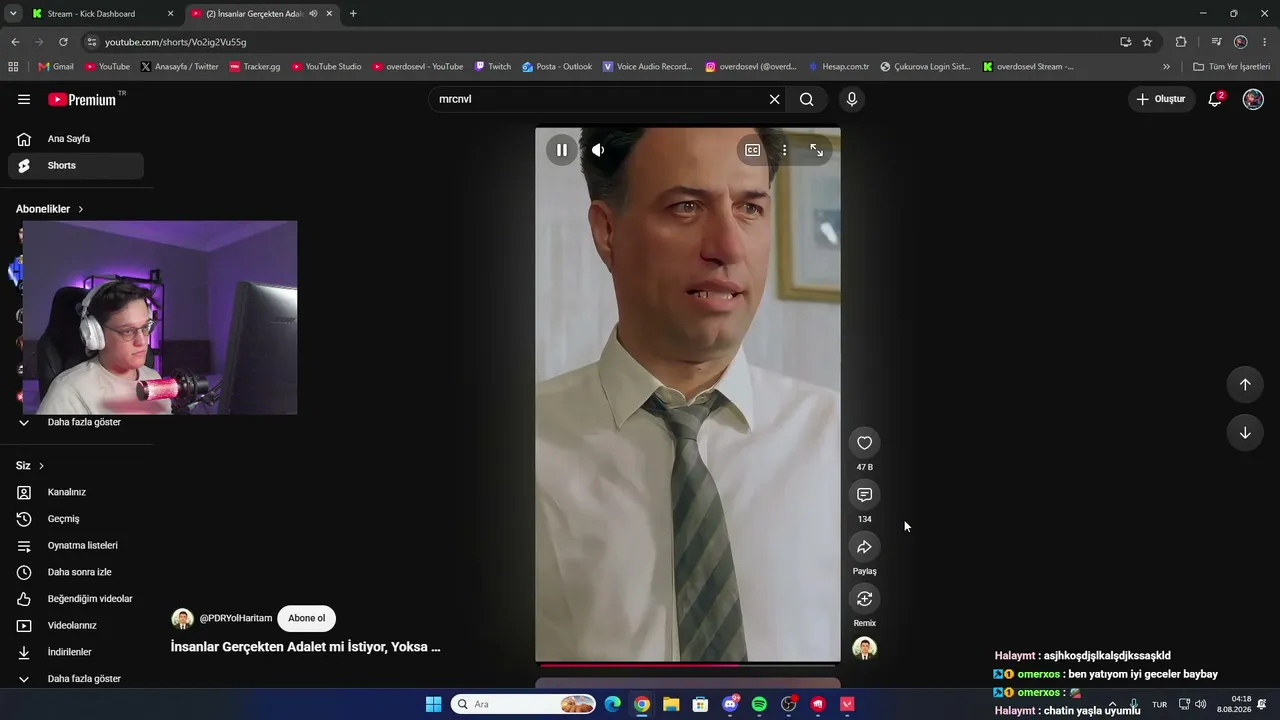Open İndirilenler in the sidebar
Viewport: 1280px width, 720px height.
[76, 652]
